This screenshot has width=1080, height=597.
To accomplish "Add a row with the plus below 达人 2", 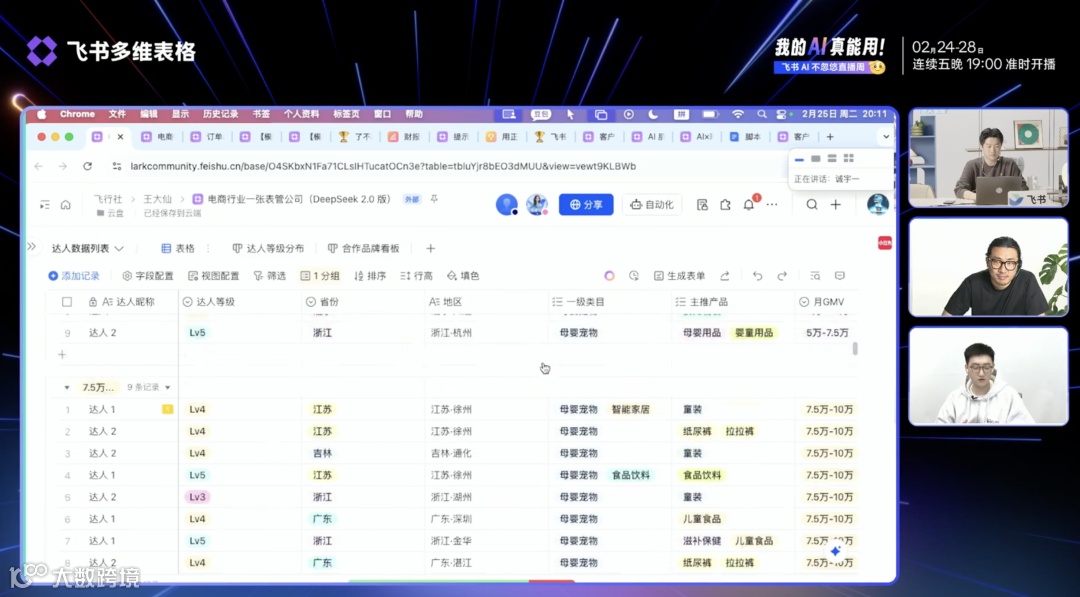I will [x=62, y=355].
